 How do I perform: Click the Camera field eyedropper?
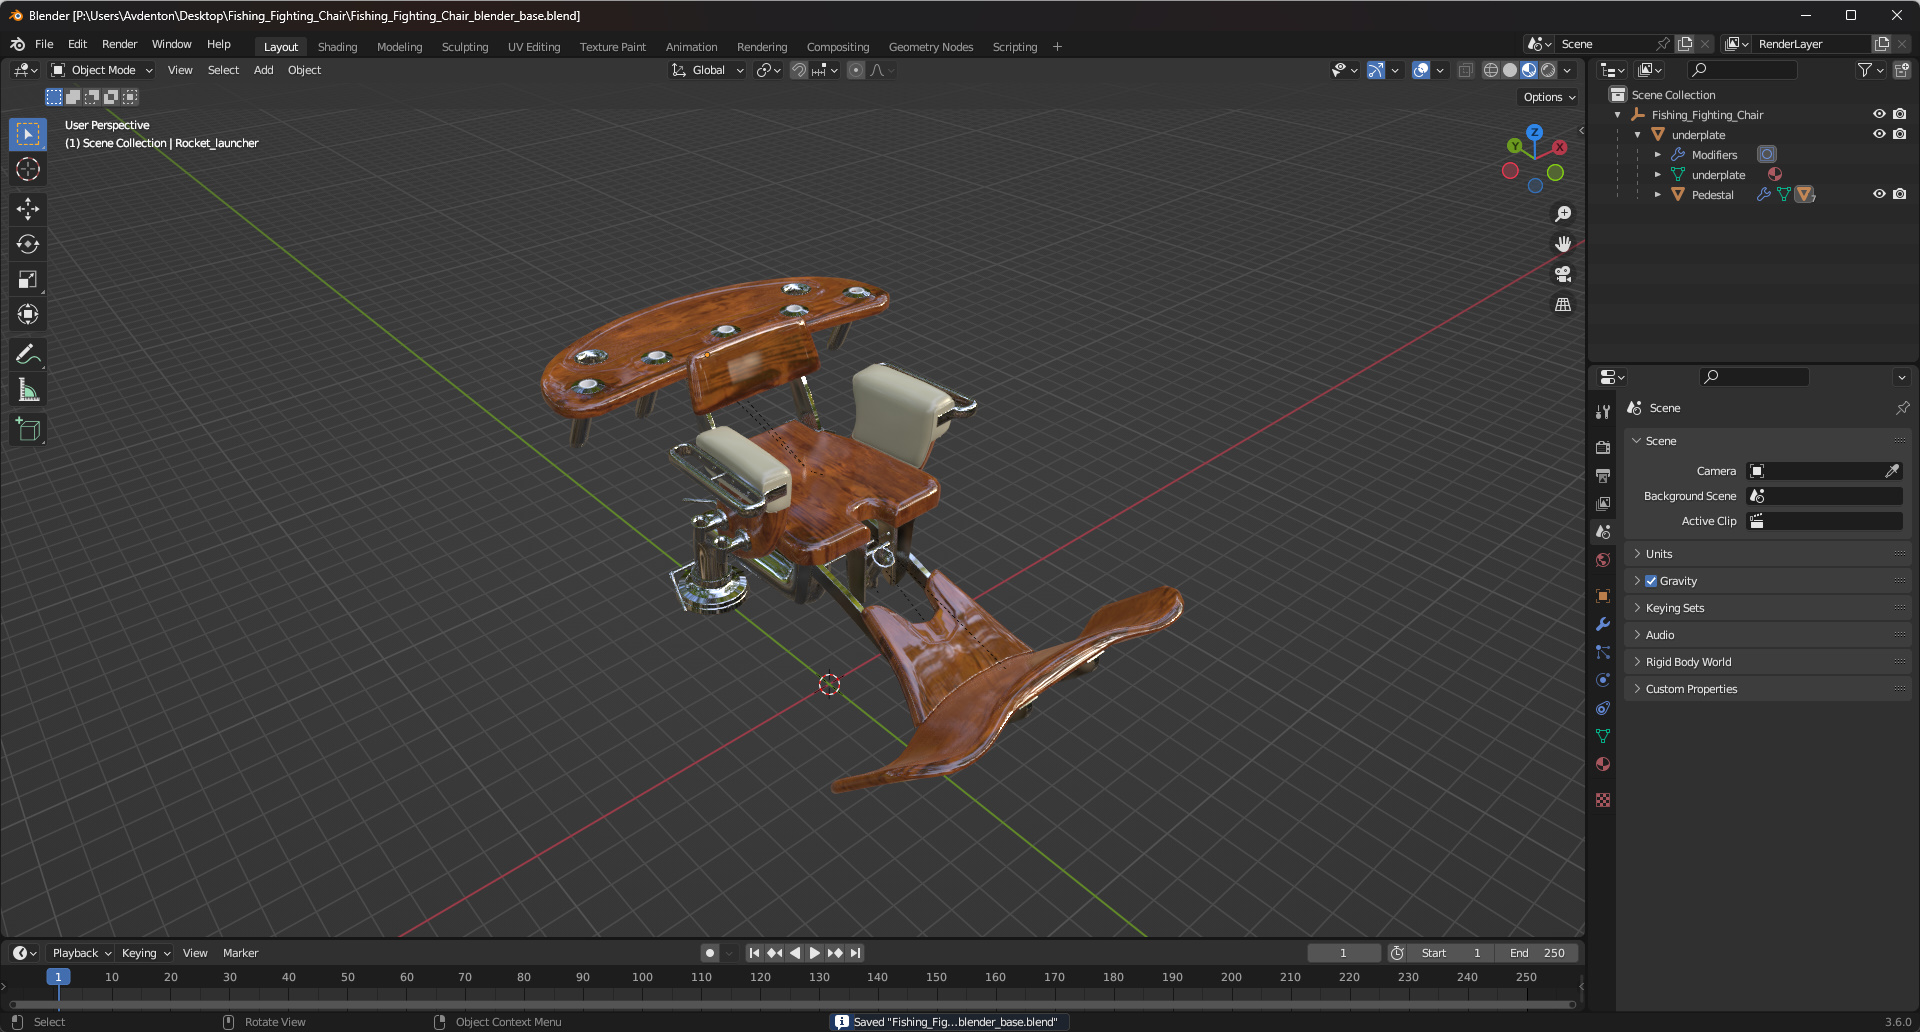point(1892,471)
